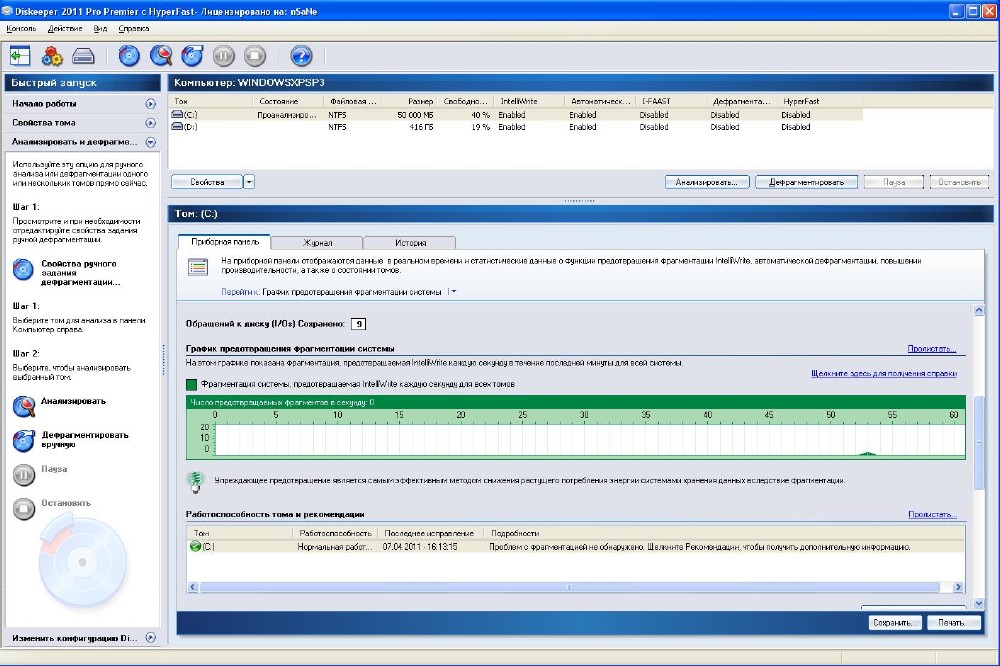The width and height of the screenshot is (1000, 666).
Task: Click the 'Последнее исправление' column header
Action: pos(430,533)
